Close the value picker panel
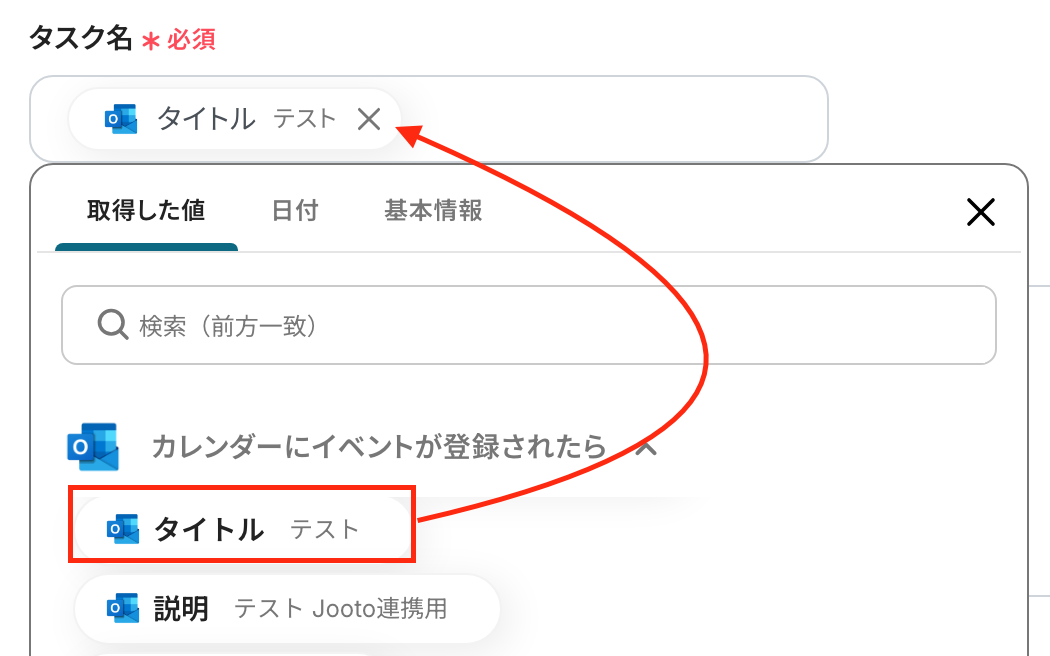Viewport: 1050px width, 656px height. pyautogui.click(x=980, y=211)
